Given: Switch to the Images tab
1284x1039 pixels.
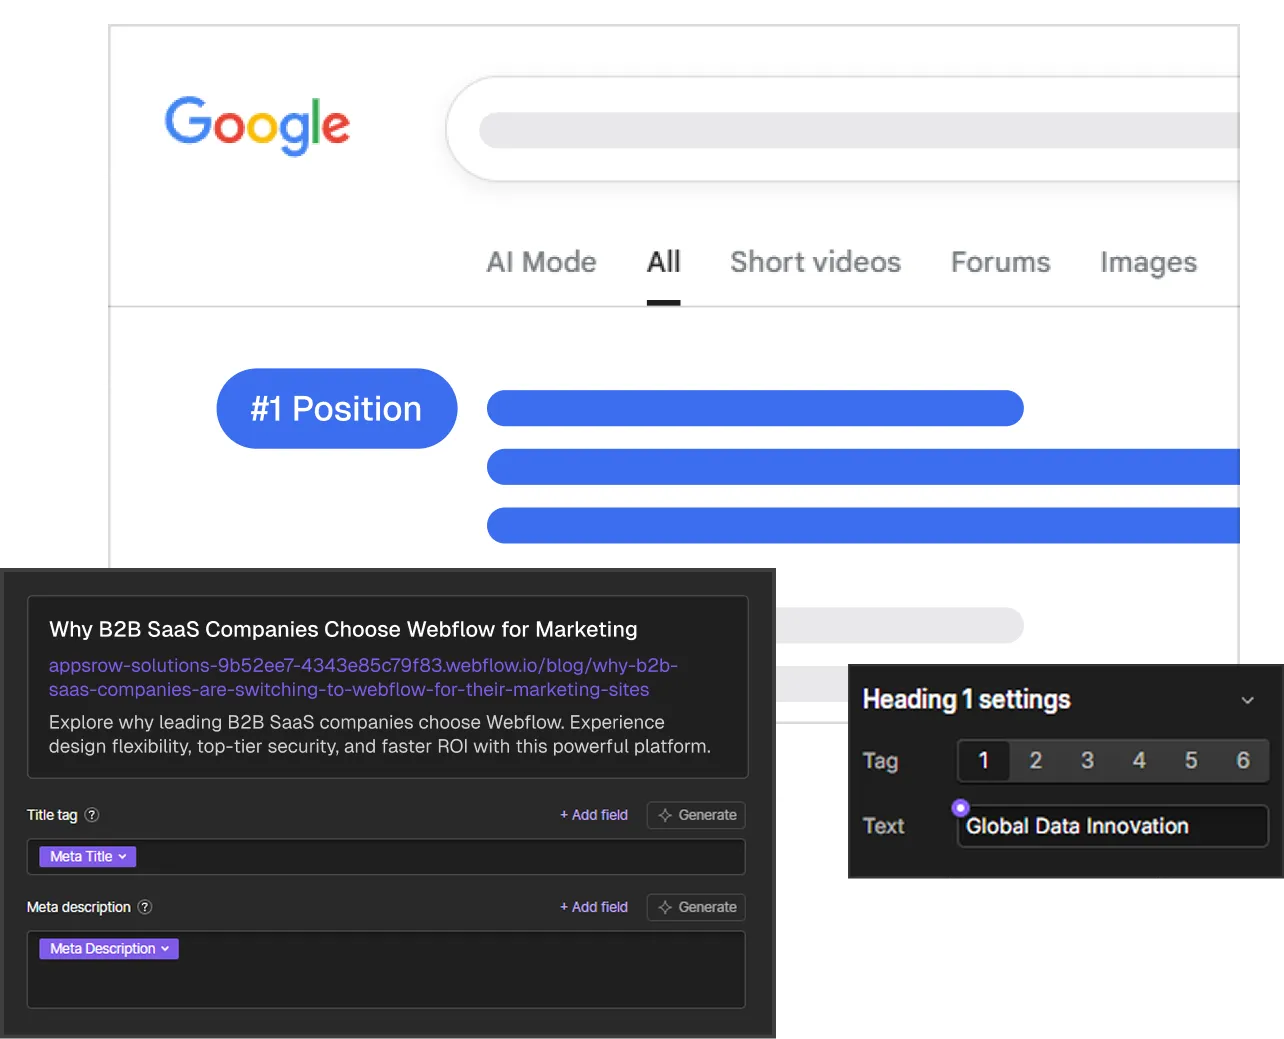Looking at the screenshot, I should (1148, 262).
